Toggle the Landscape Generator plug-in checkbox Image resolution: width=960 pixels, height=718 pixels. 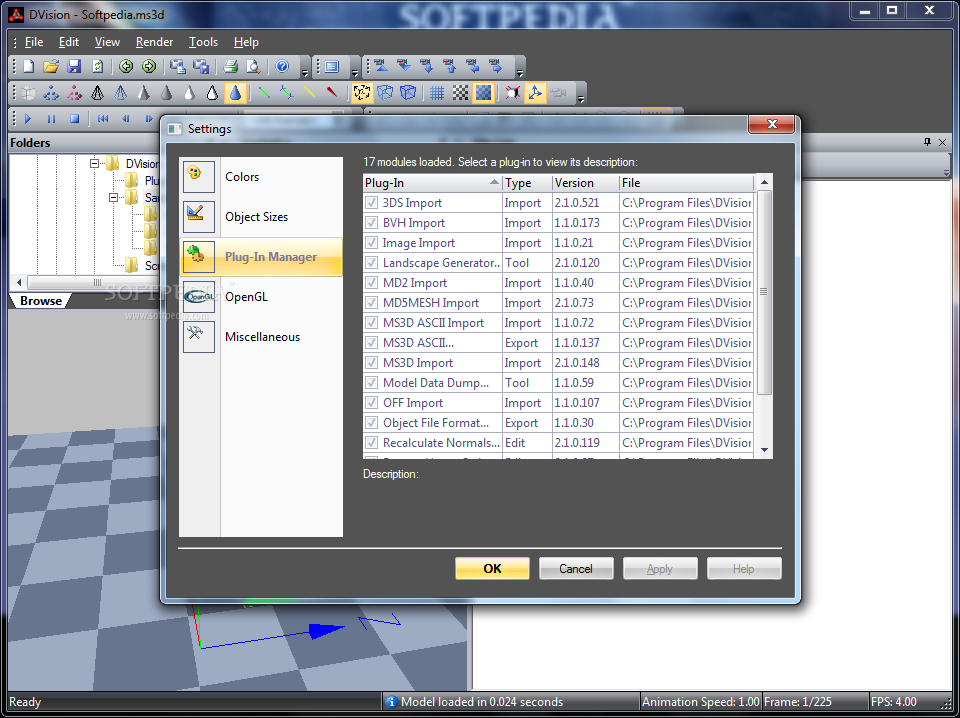click(x=372, y=263)
